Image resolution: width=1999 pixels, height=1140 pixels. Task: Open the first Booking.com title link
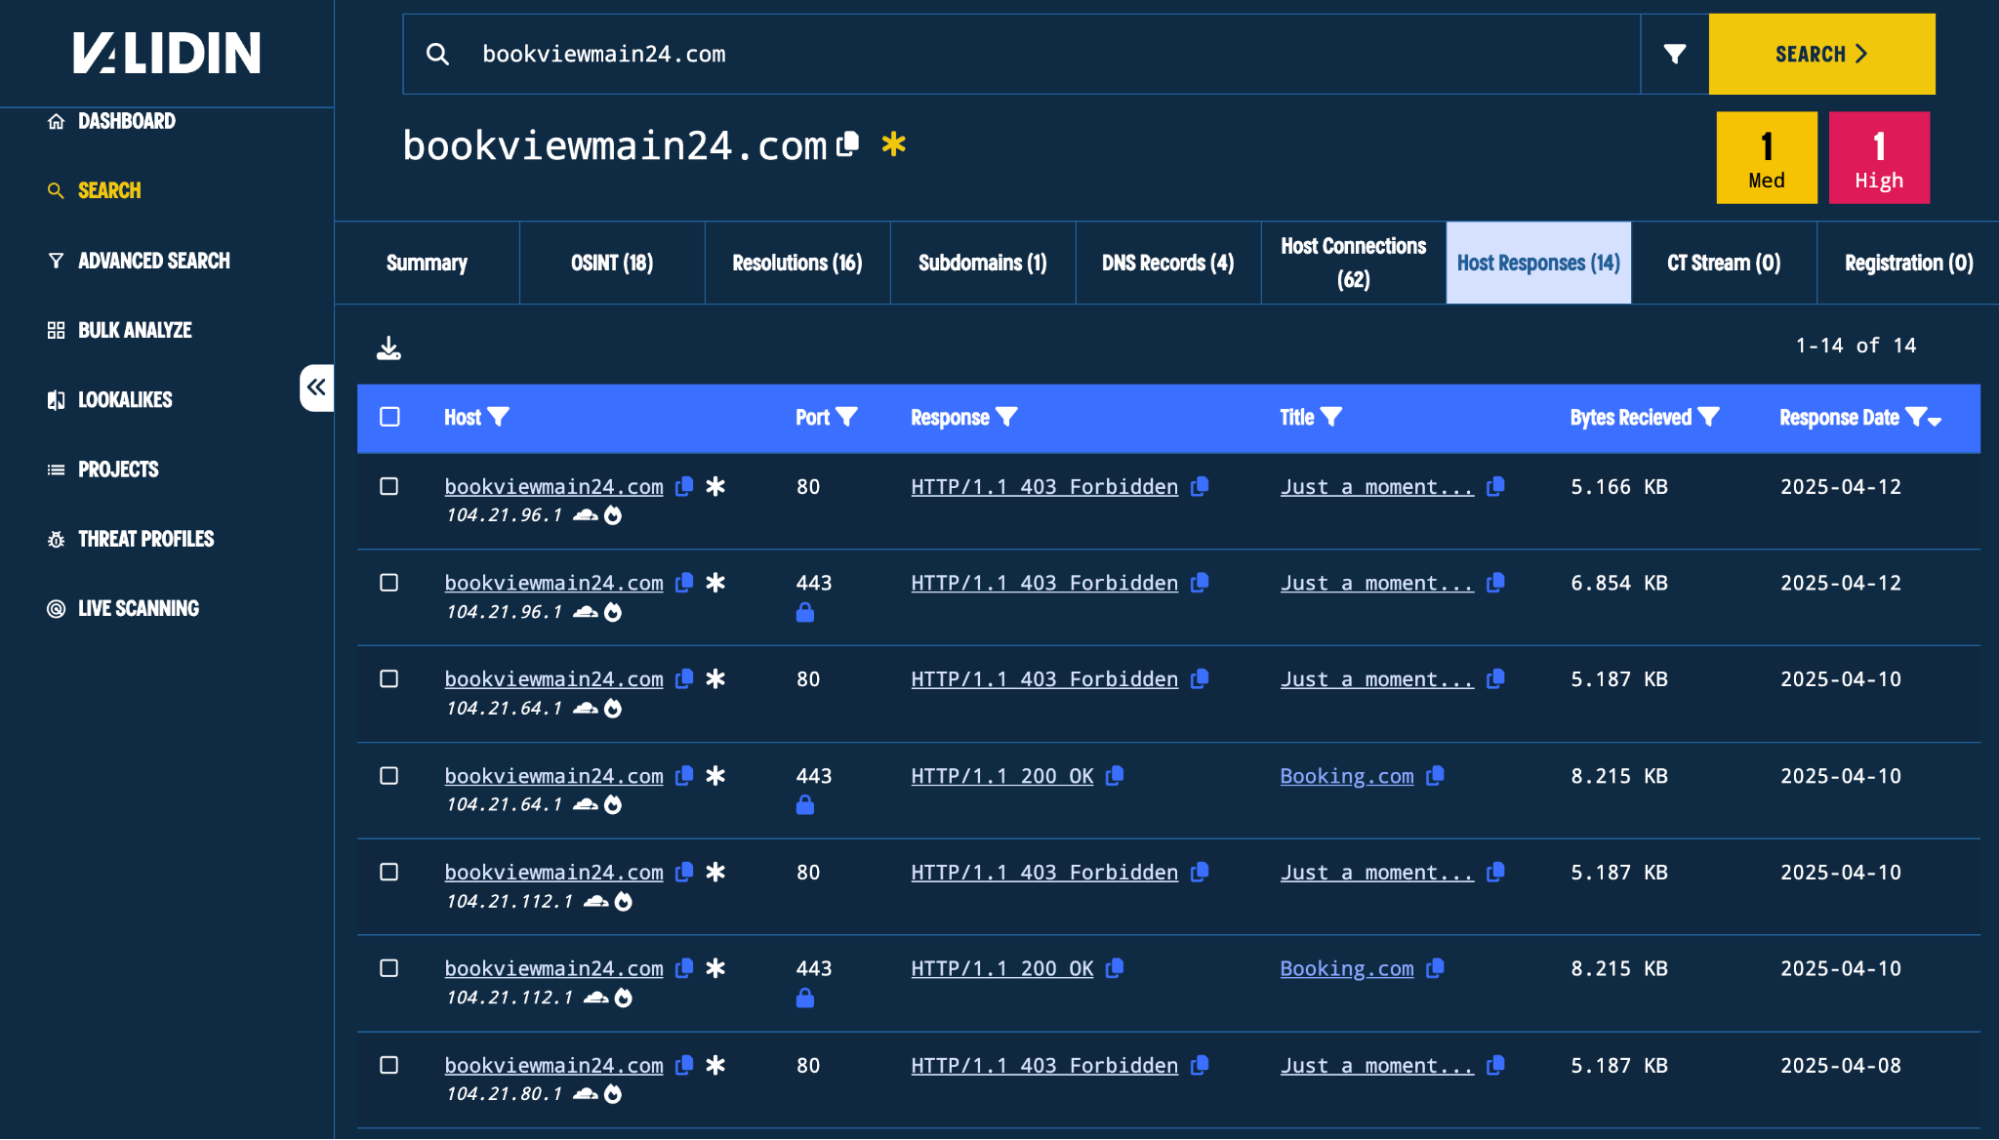pyautogui.click(x=1347, y=776)
